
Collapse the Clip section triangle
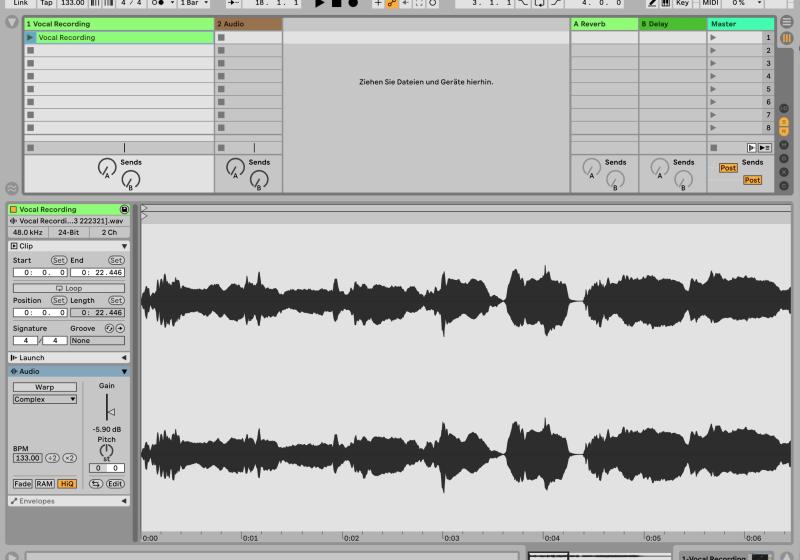pos(124,246)
